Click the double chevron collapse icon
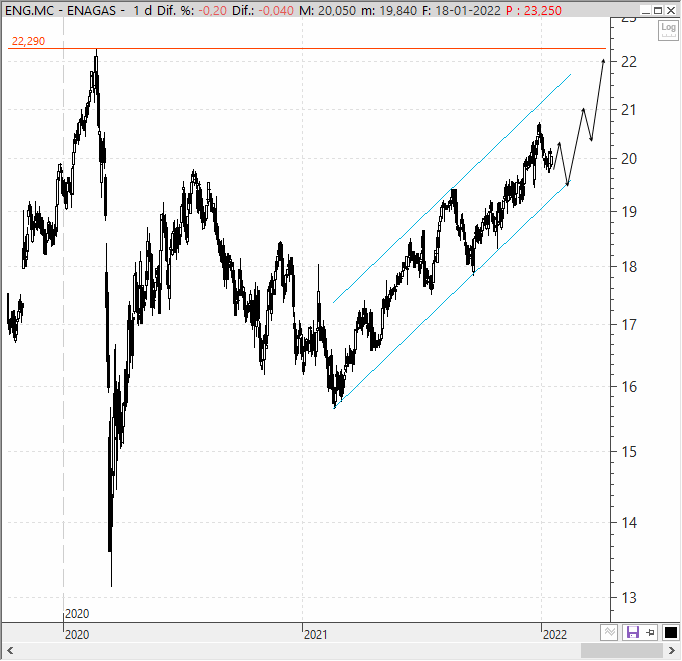The height and width of the screenshot is (661, 682). coord(609,632)
